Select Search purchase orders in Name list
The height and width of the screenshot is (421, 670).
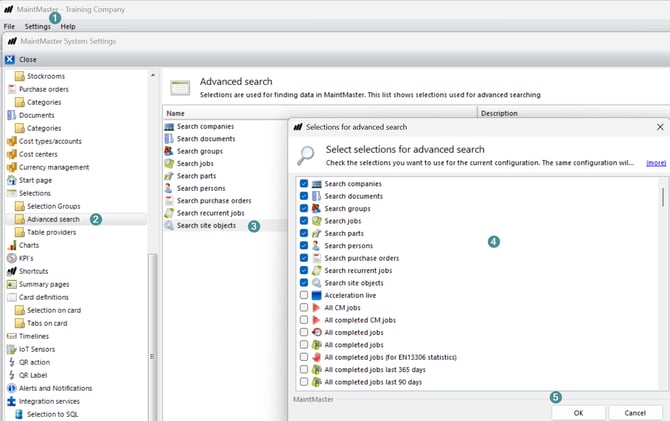pos(214,200)
